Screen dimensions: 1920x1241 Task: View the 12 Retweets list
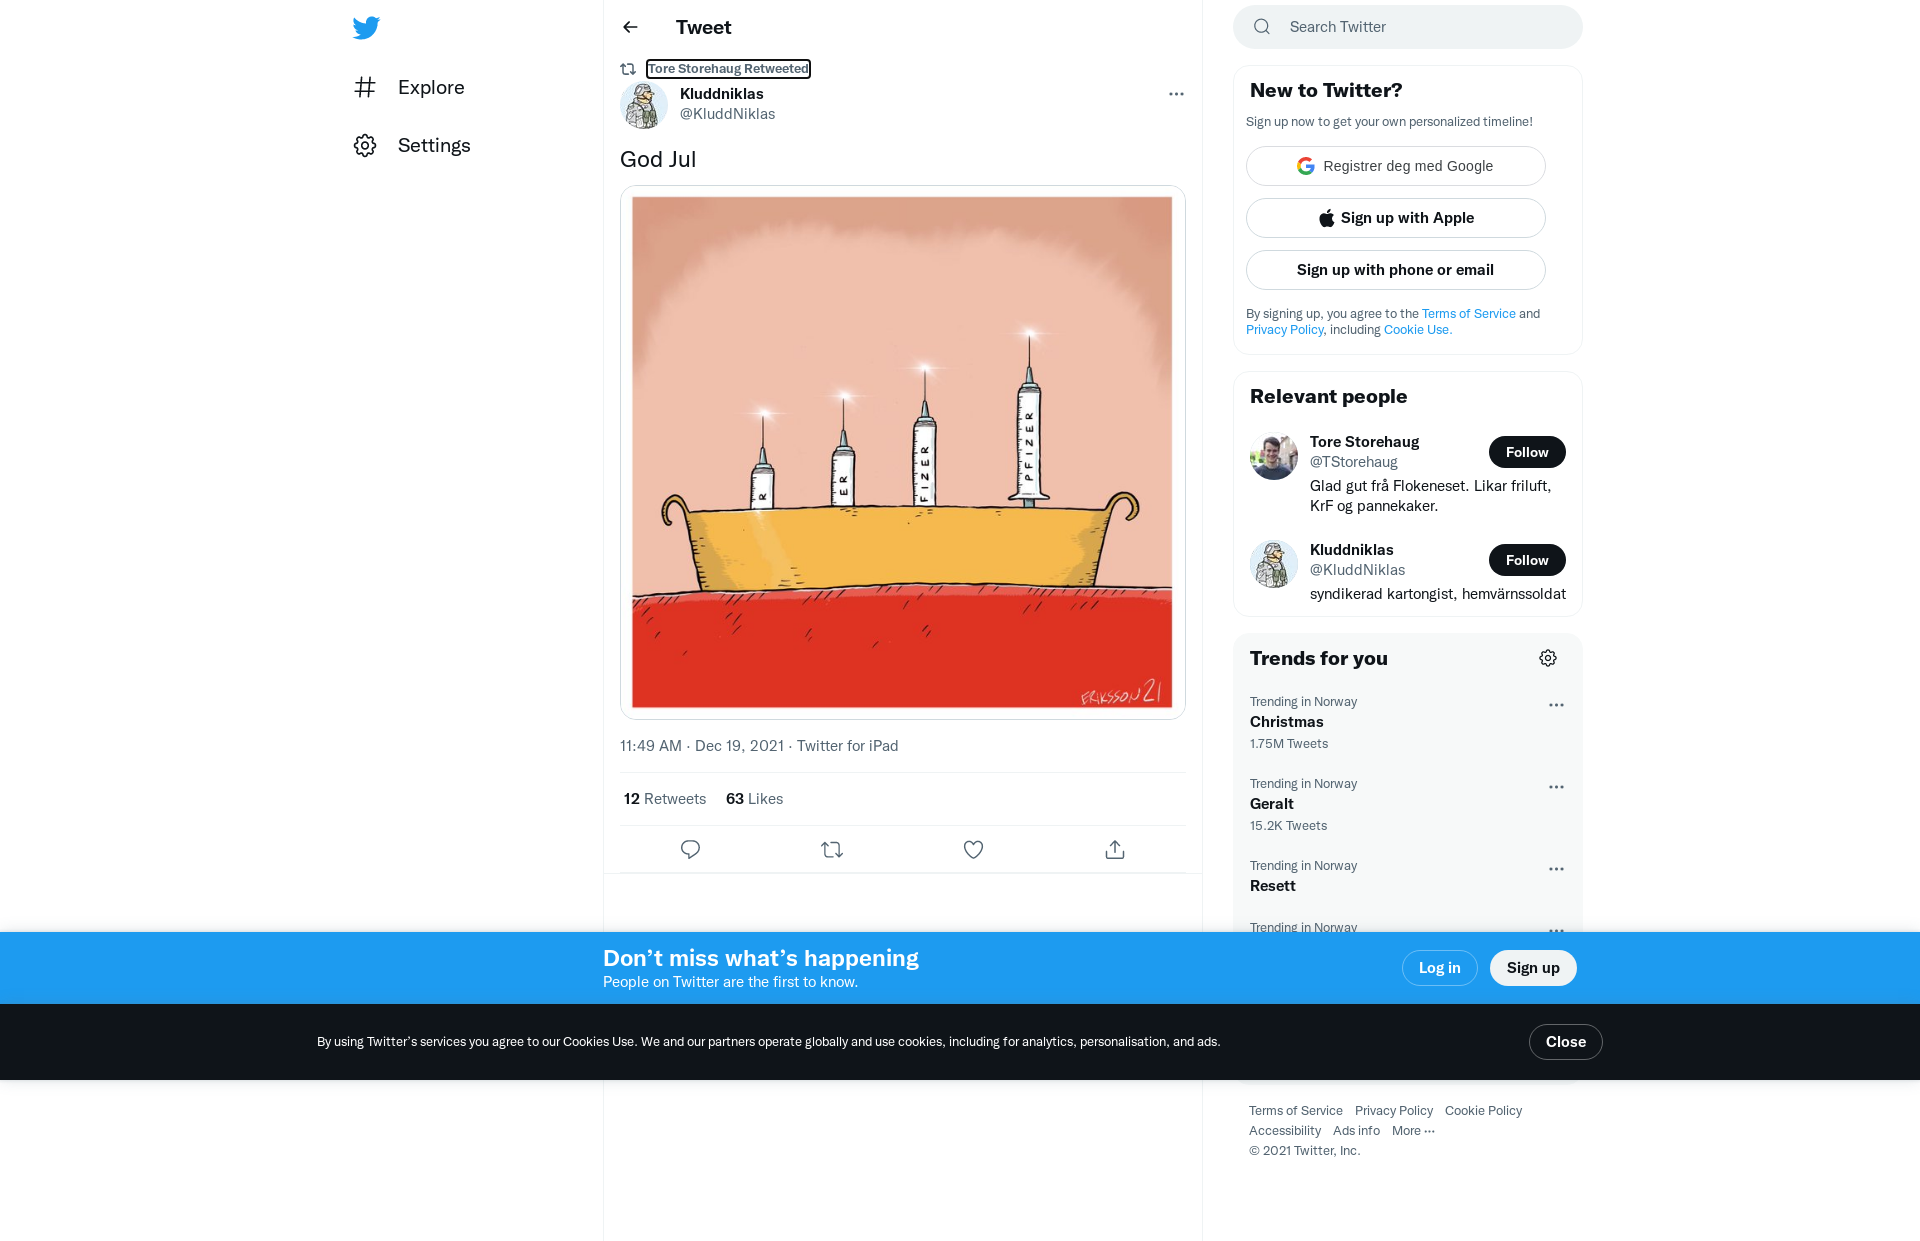pos(665,799)
